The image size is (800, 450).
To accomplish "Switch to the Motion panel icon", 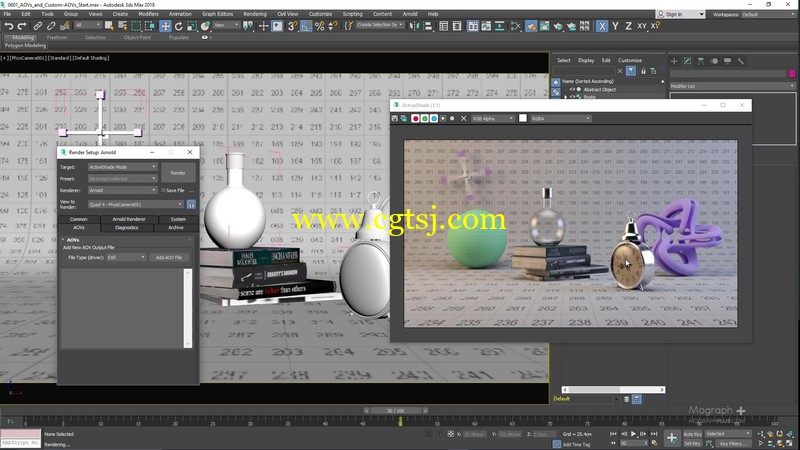I will tap(714, 61).
